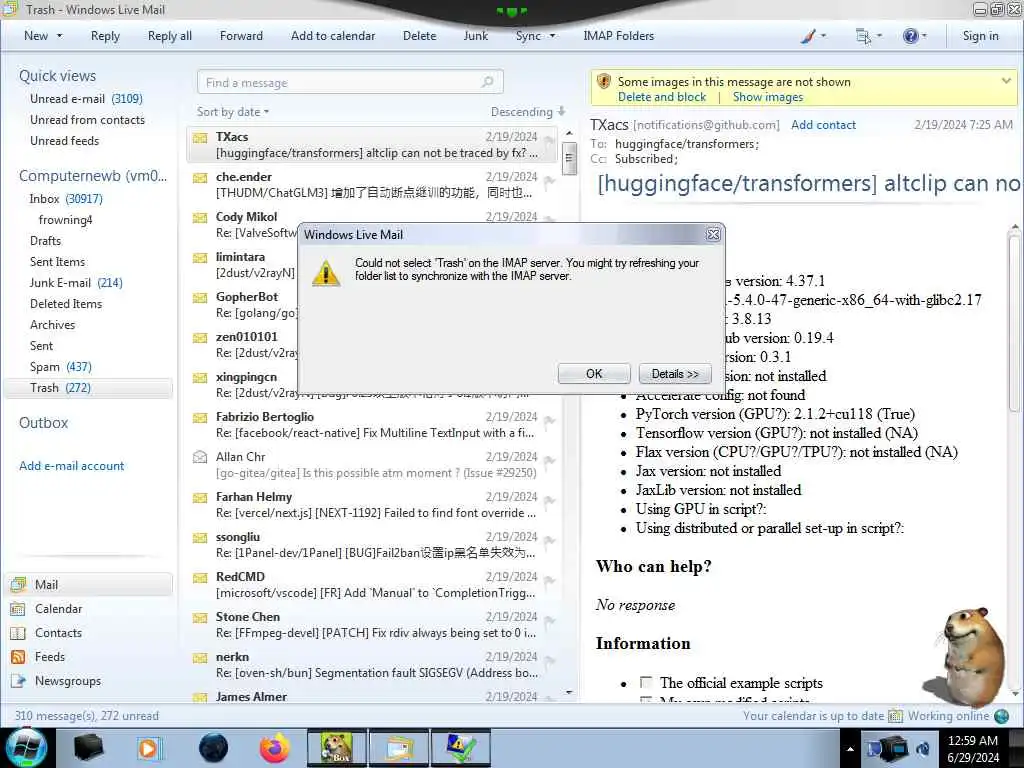The height and width of the screenshot is (768, 1024).
Task: Click Add to calendar in the toolbar
Action: (333, 36)
